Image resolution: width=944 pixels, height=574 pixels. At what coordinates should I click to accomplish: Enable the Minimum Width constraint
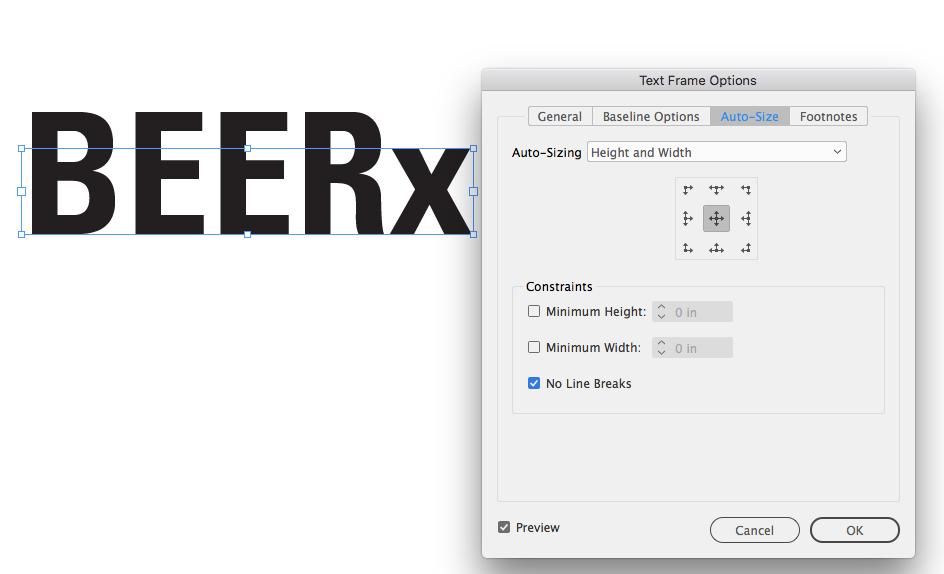pyautogui.click(x=534, y=348)
